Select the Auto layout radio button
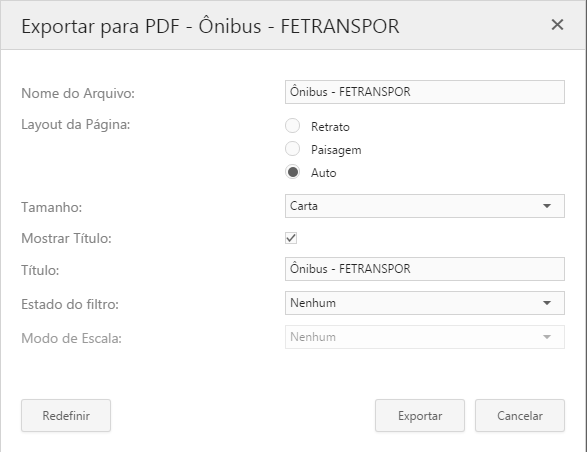 (292, 172)
